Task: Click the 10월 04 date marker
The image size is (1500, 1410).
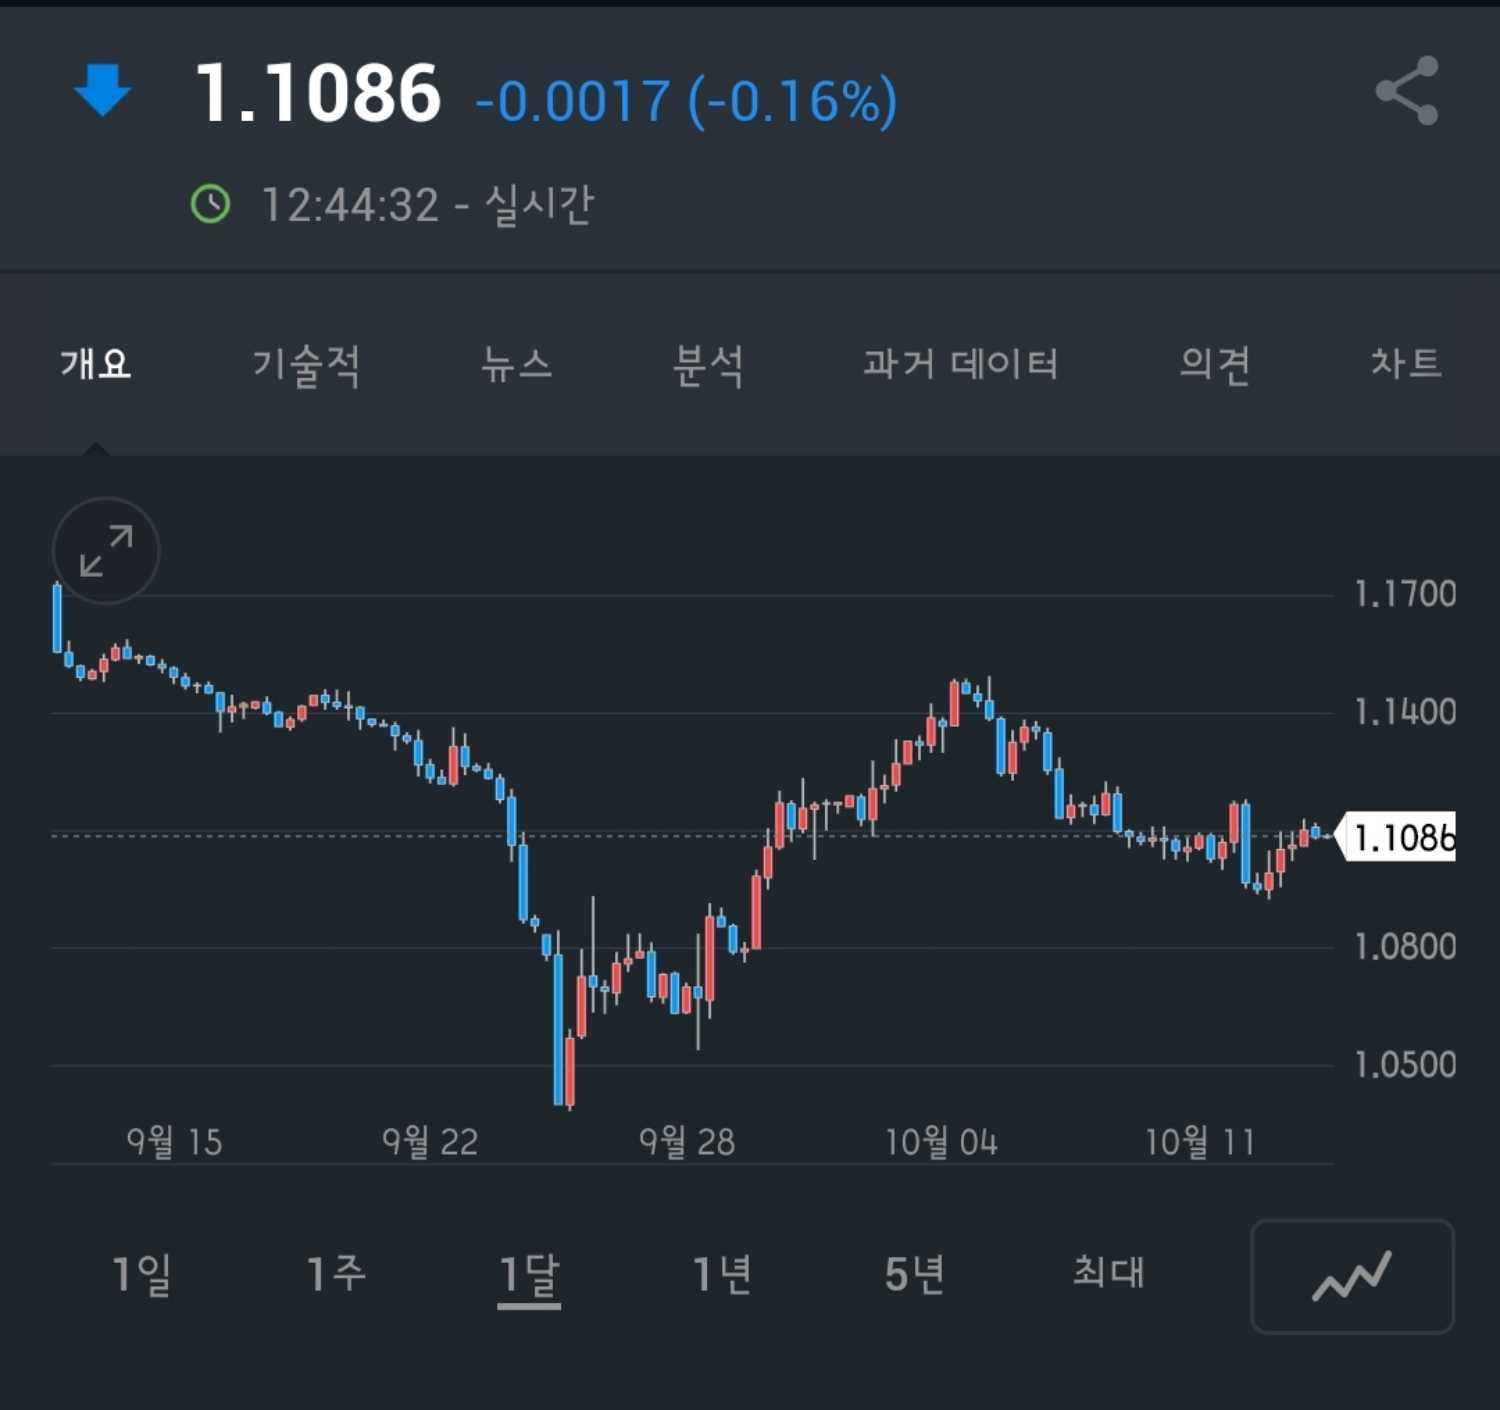Action: click(941, 1142)
